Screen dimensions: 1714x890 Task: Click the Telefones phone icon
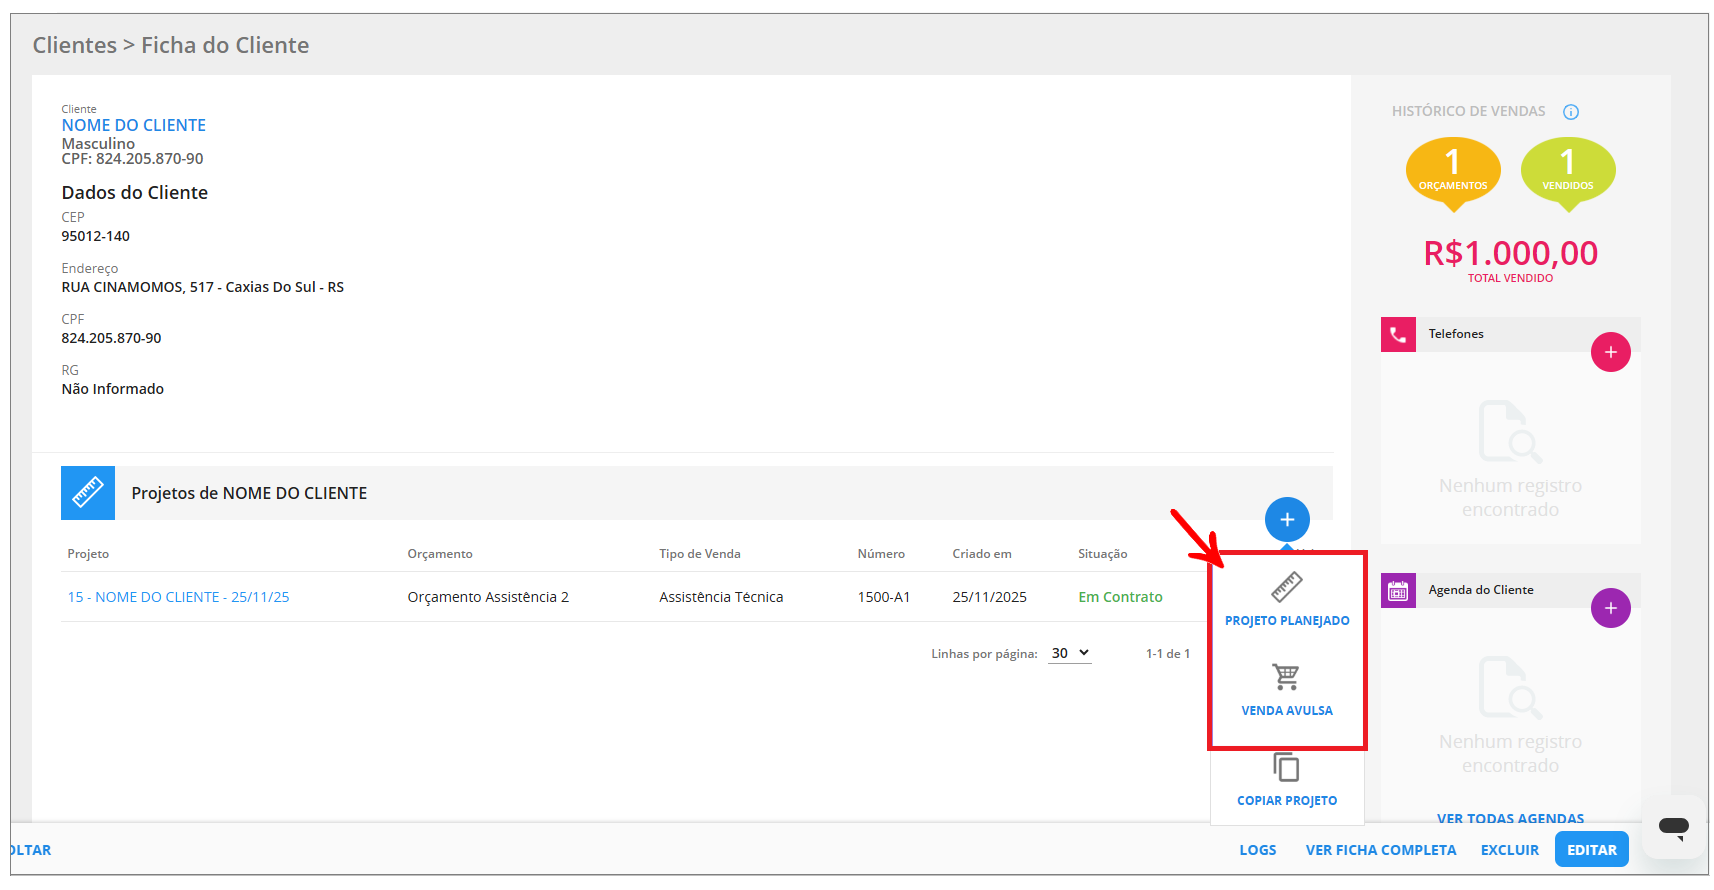click(x=1398, y=334)
